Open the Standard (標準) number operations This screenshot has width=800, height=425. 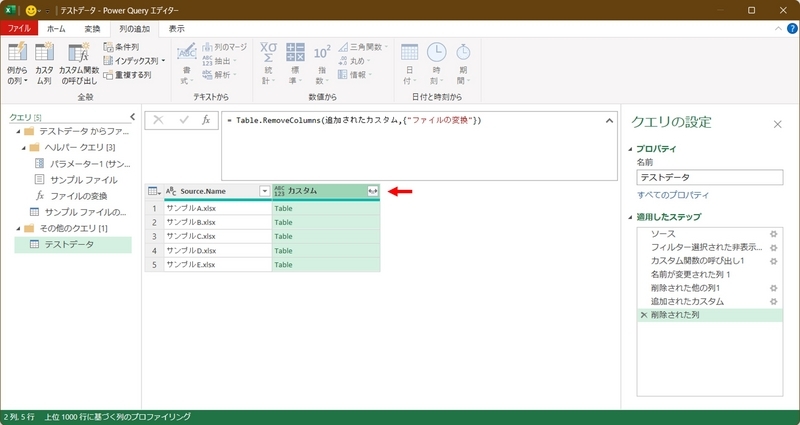[x=295, y=64]
